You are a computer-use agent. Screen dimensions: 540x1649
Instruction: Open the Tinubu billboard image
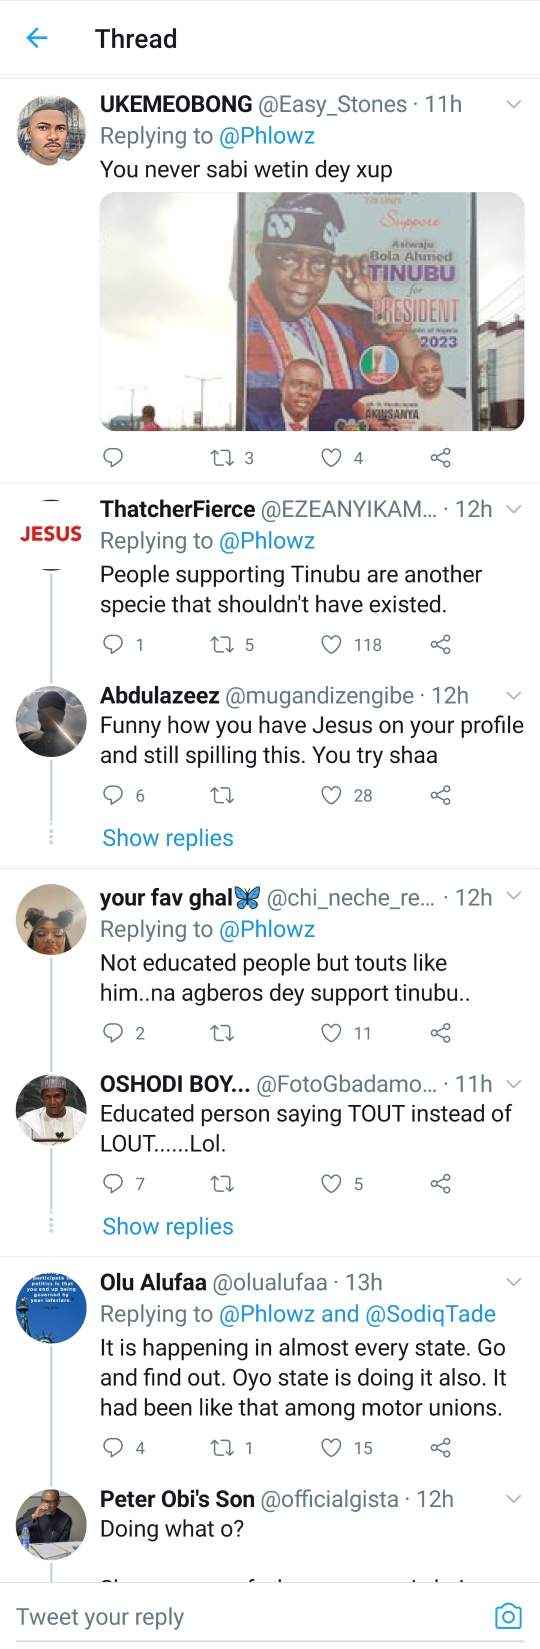pyautogui.click(x=312, y=312)
